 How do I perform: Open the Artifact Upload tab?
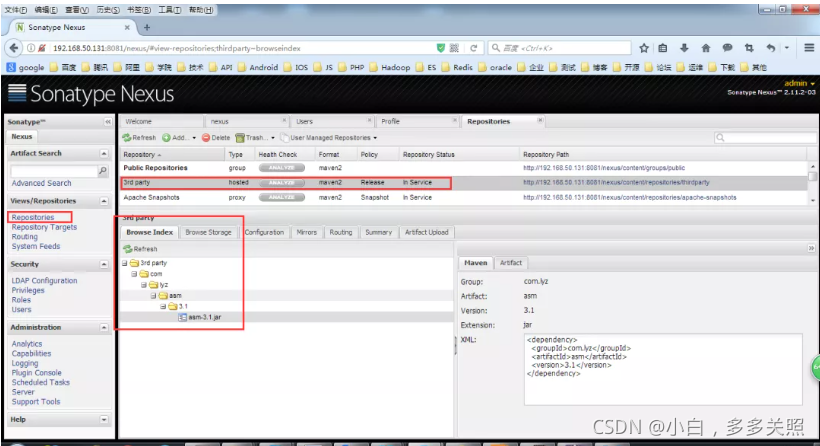tap(426, 232)
